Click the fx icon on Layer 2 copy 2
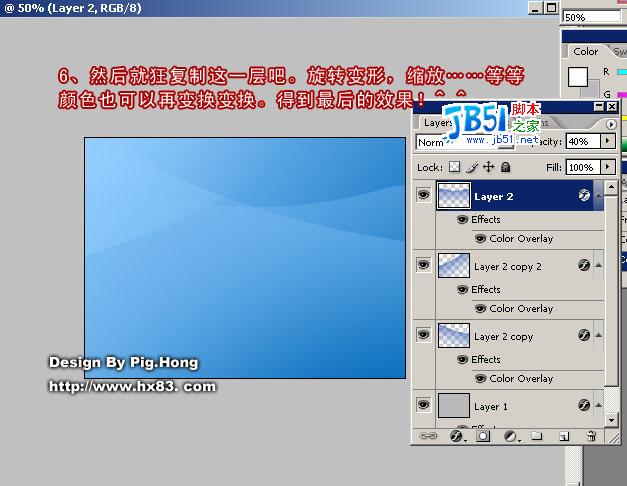Screen dimensions: 627x486 [x=584, y=265]
